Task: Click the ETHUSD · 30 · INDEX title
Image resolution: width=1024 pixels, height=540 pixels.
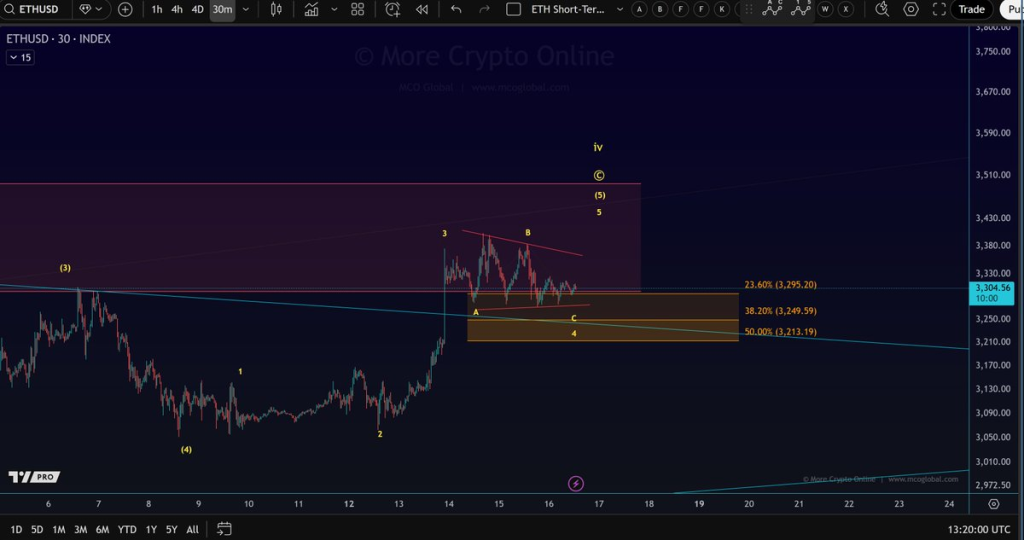Action: click(x=58, y=39)
